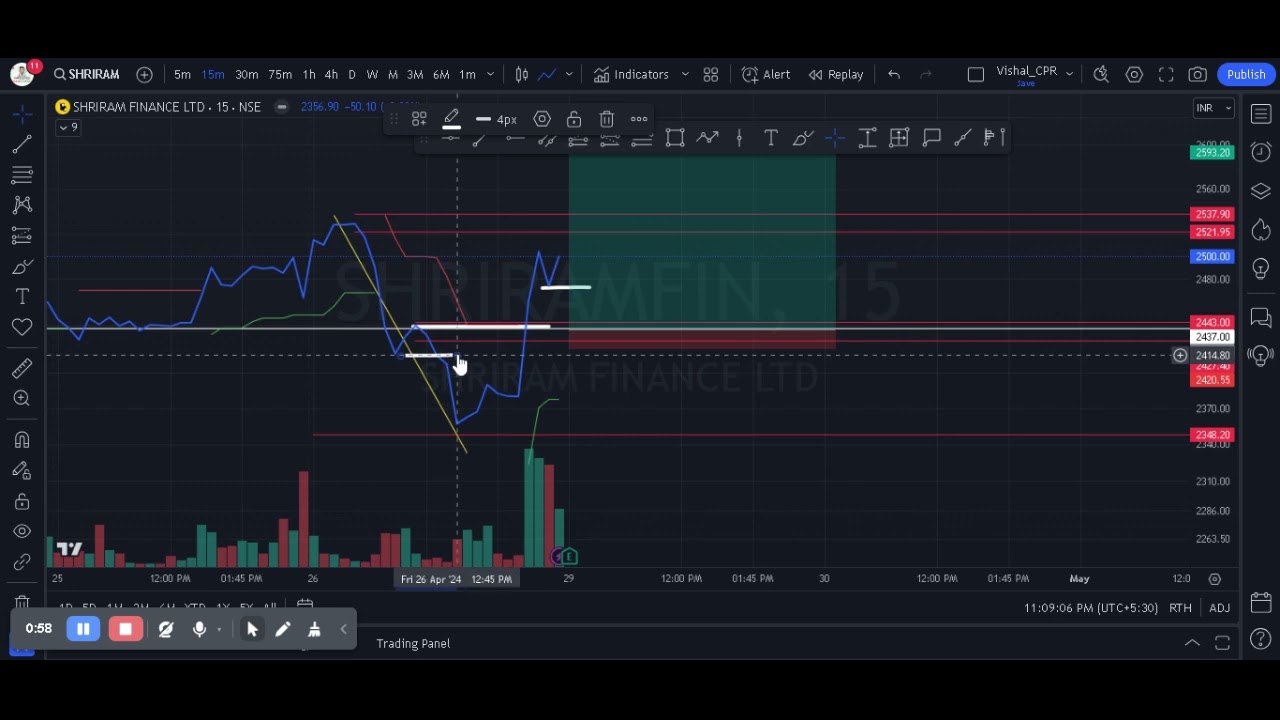Open the watchlist panel in right sidebar
The image size is (1280, 720).
[x=1261, y=114]
